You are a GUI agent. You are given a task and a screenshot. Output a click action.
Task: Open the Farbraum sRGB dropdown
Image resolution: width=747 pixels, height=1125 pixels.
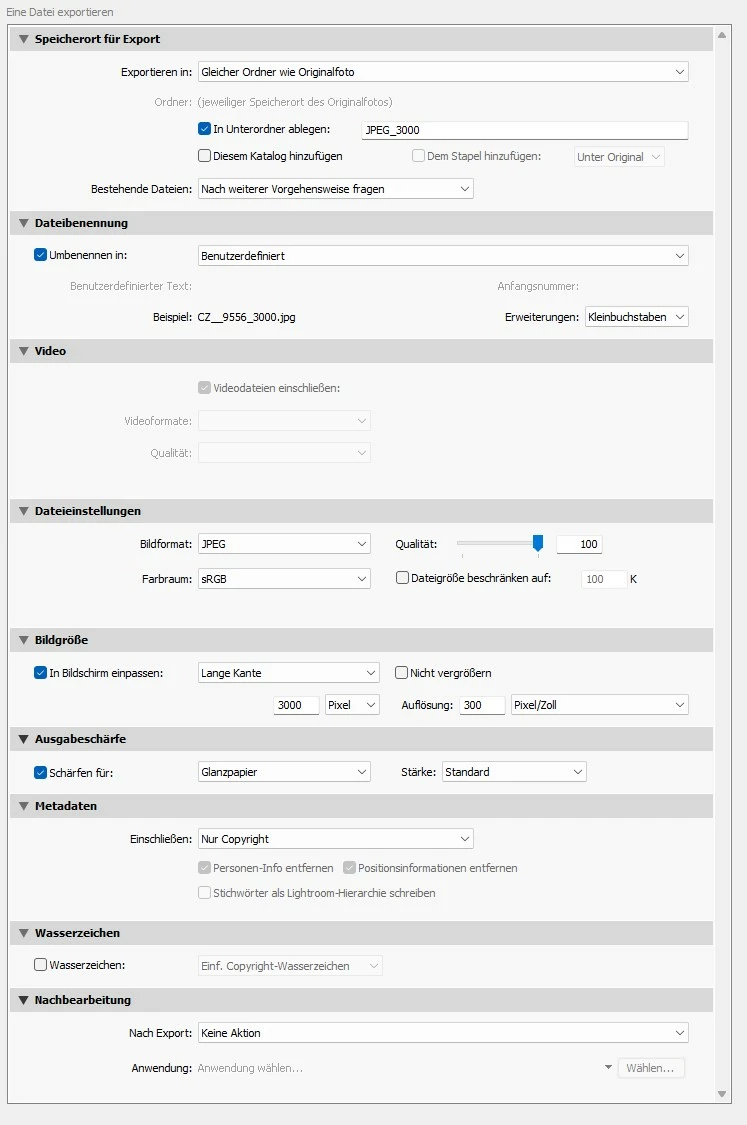[284, 578]
